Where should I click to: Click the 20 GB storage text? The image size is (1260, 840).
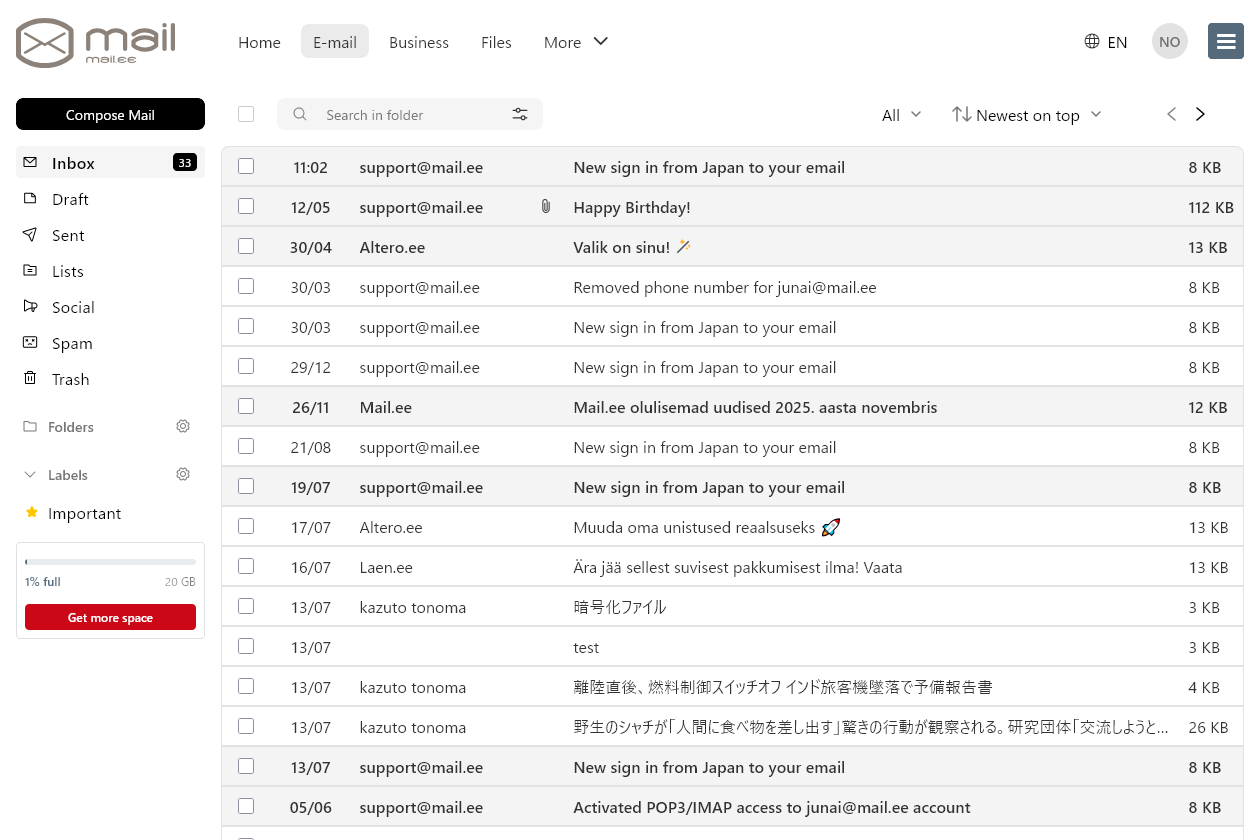(x=180, y=581)
